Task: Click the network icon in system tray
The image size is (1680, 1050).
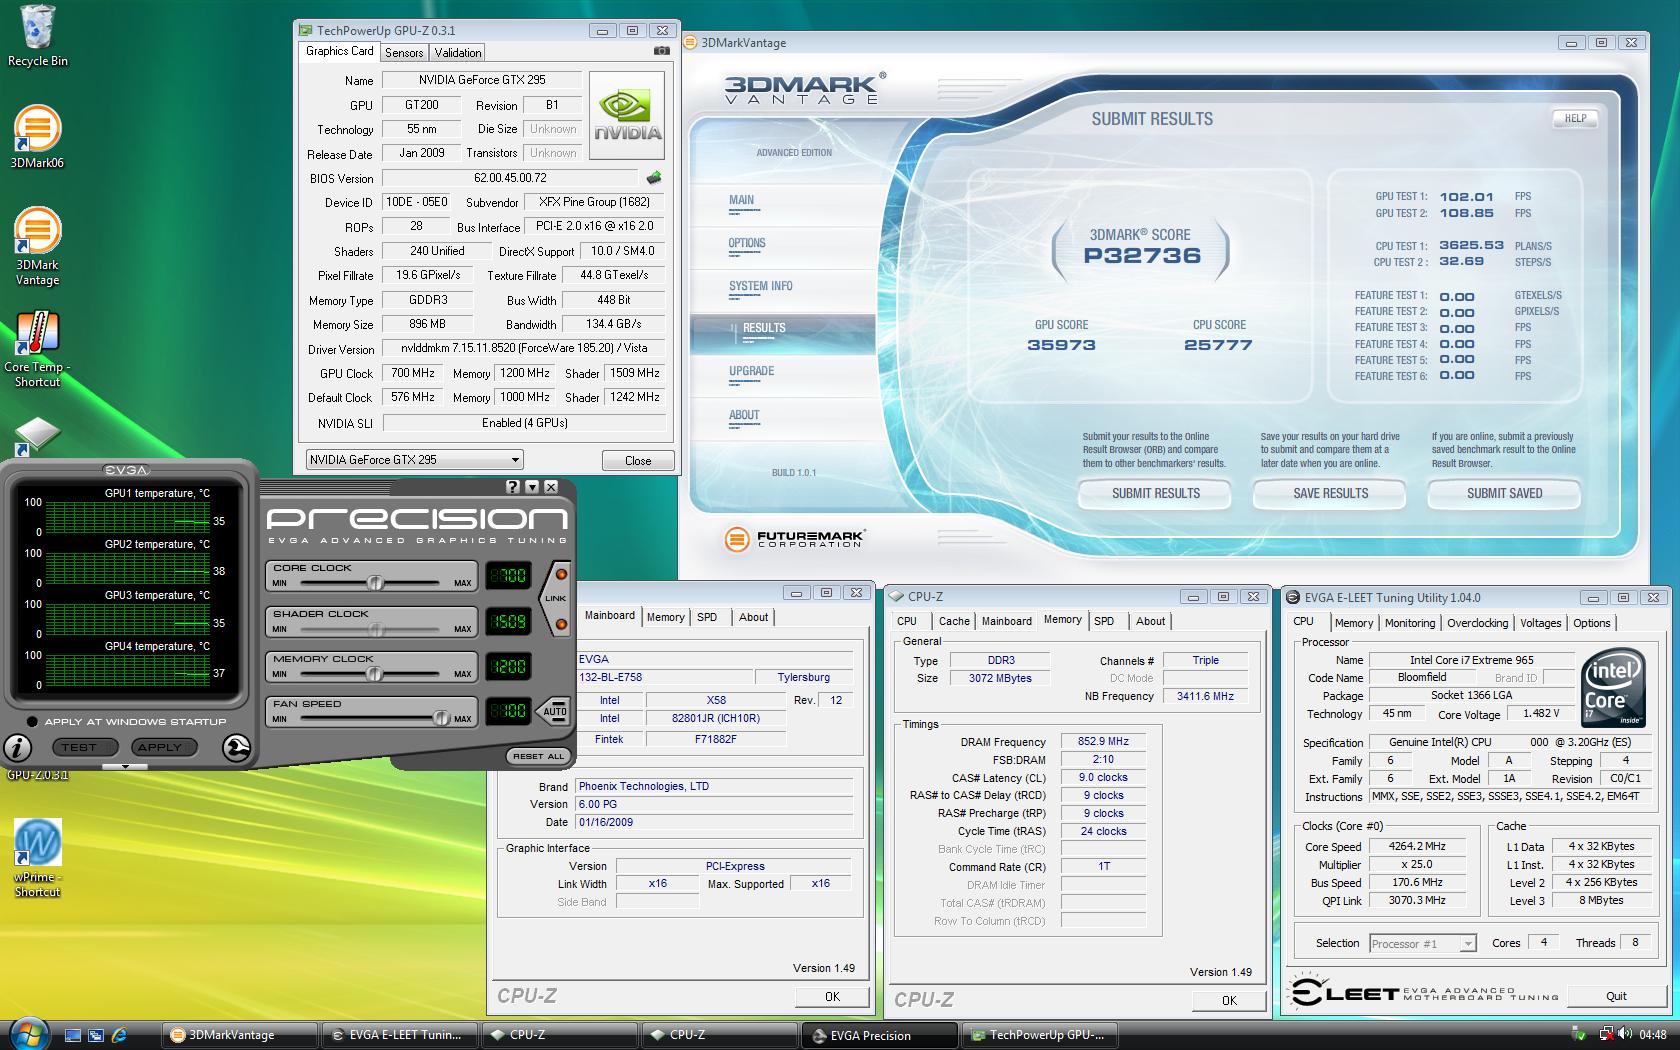Action: tap(1605, 1035)
